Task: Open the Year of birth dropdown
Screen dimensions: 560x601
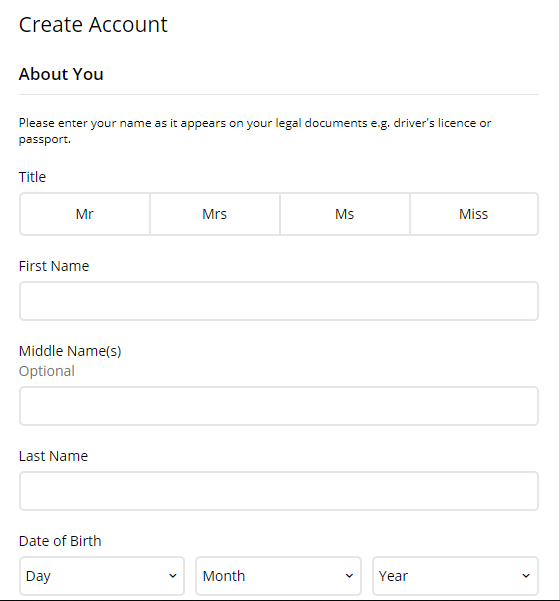Action: click(x=455, y=576)
